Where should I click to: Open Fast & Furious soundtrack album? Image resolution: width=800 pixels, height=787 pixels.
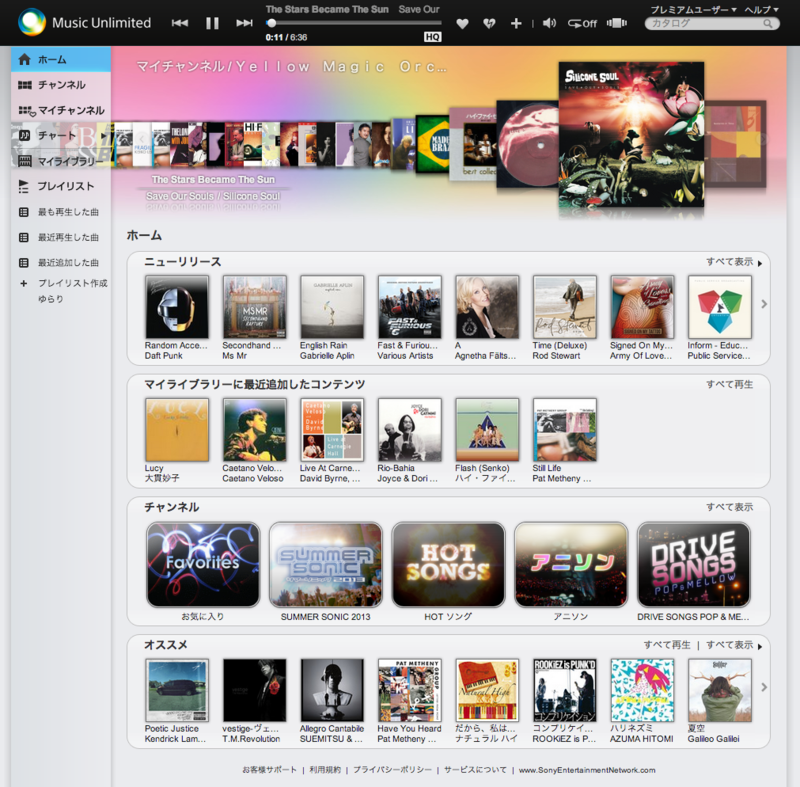pyautogui.click(x=409, y=307)
